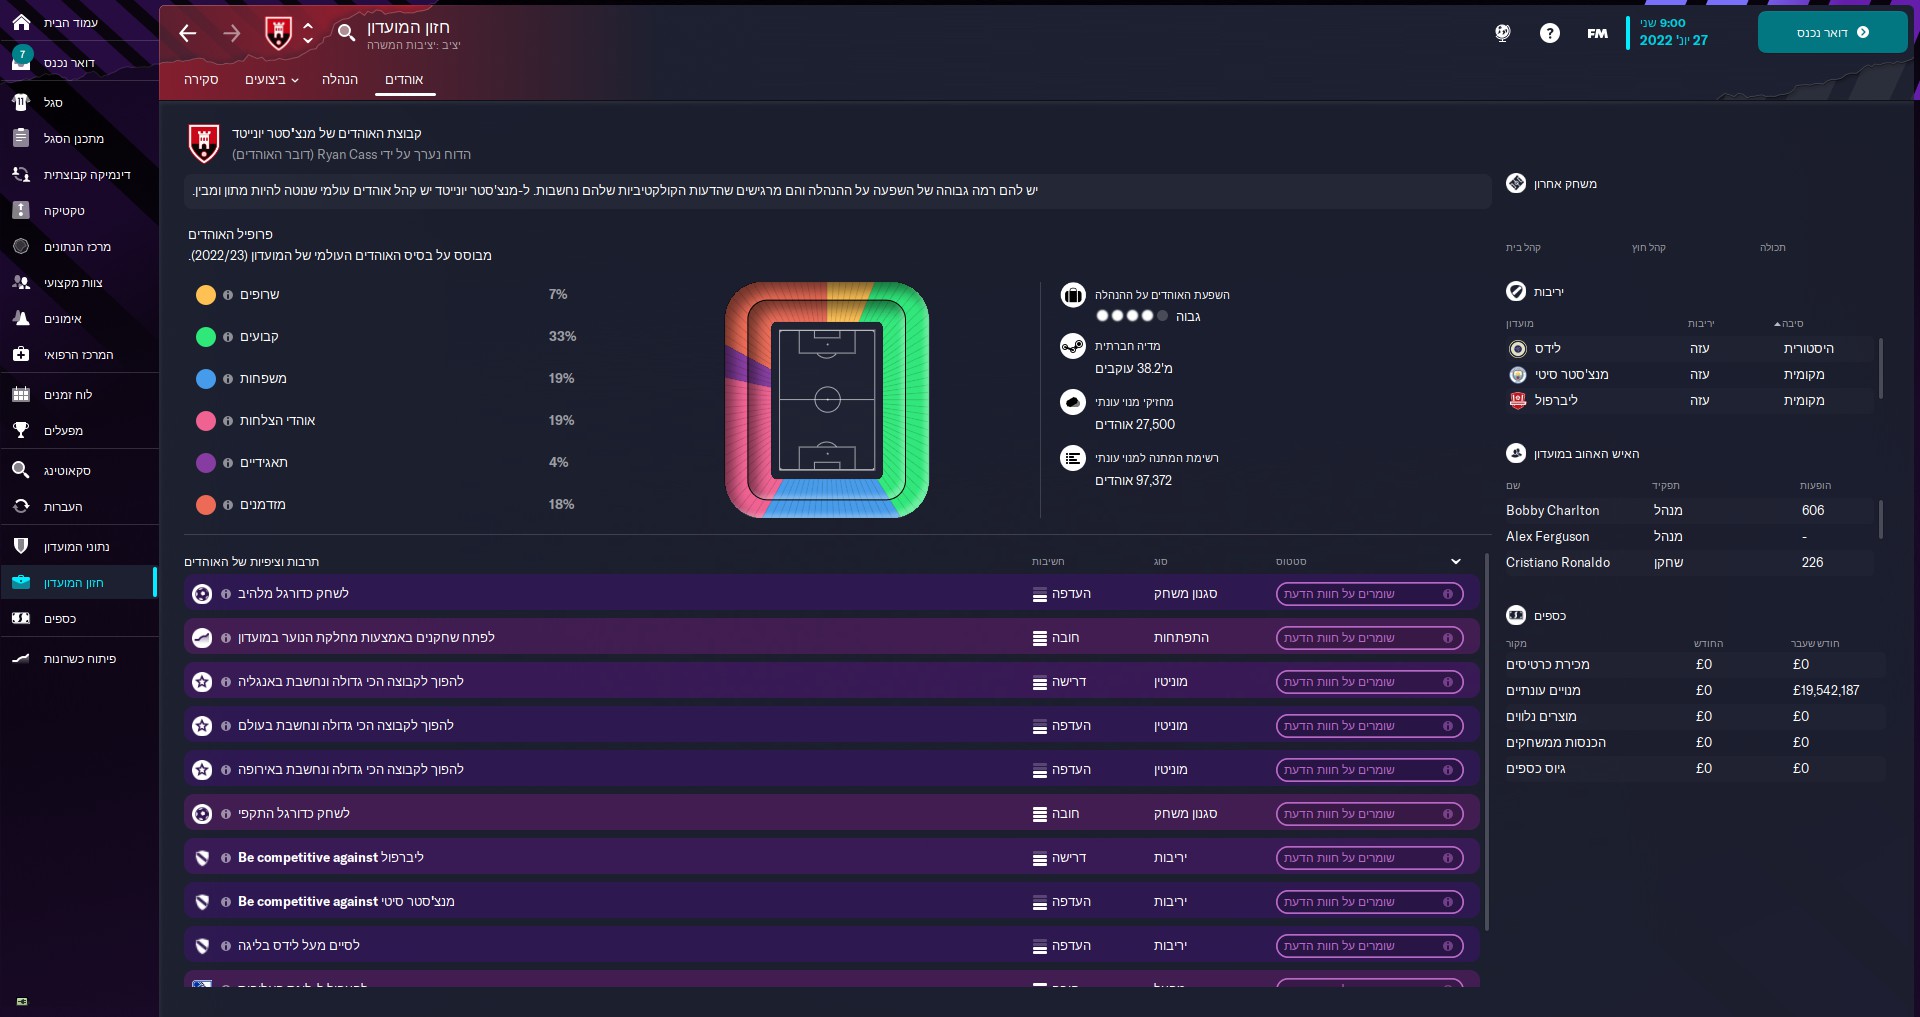Click the globe icon in the header
Viewport: 1920px width, 1017px height.
tap(1502, 33)
